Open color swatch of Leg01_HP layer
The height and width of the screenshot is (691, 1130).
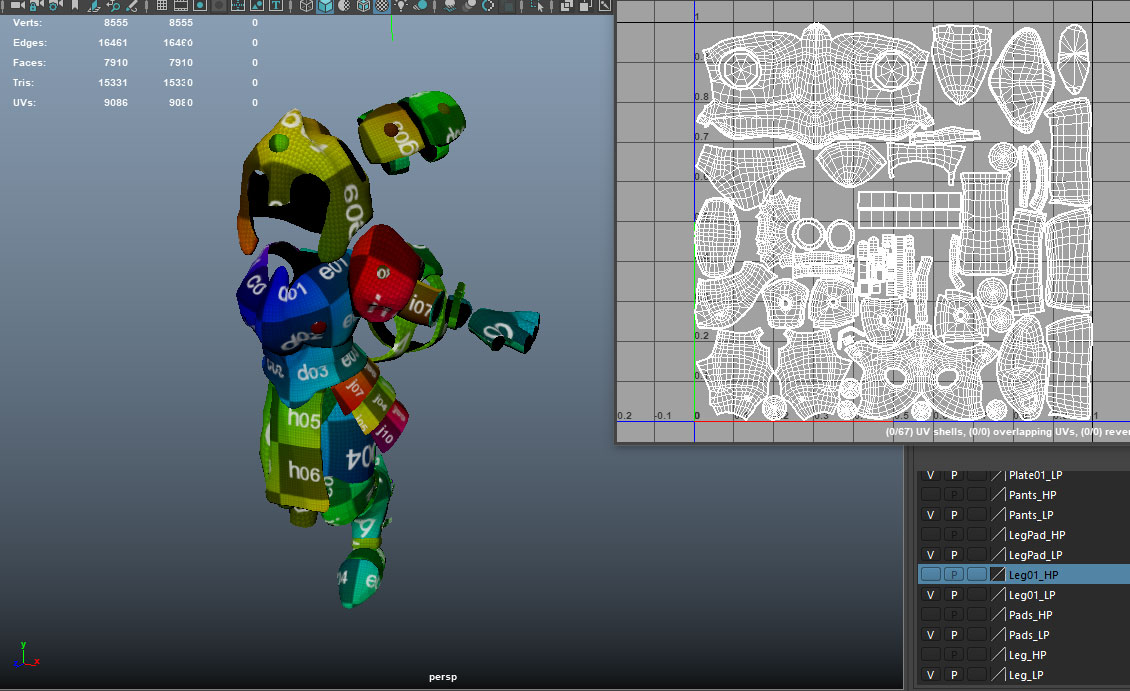pos(998,574)
